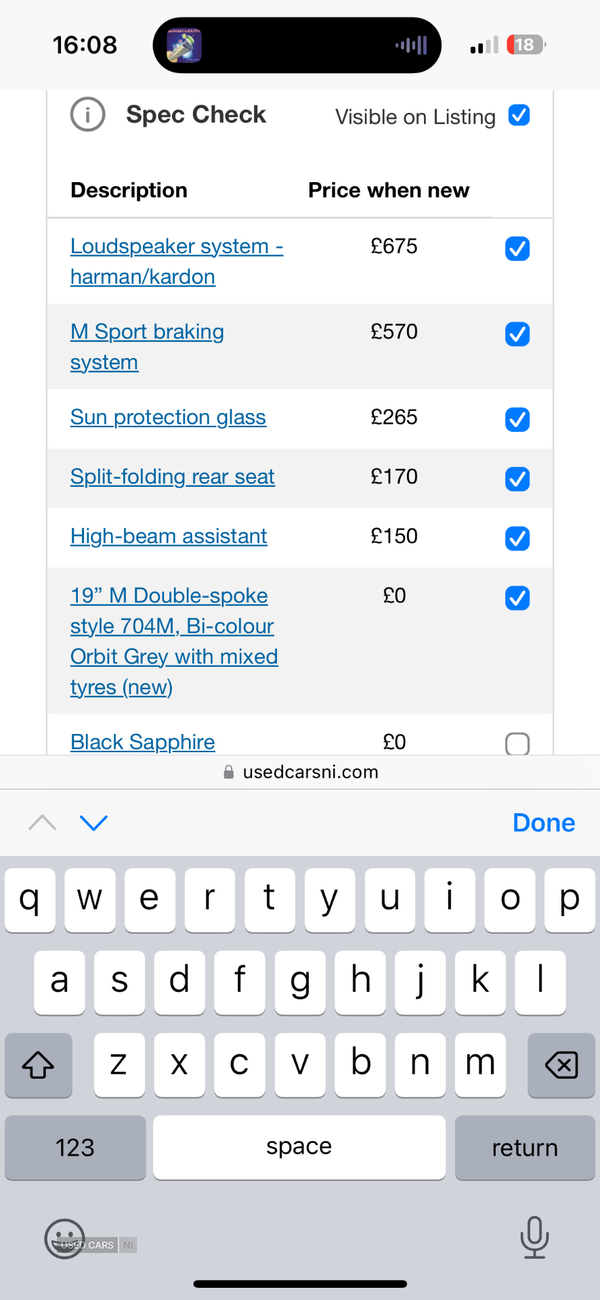
Task: Uncheck the Visible on Listing checkbox
Action: [519, 115]
